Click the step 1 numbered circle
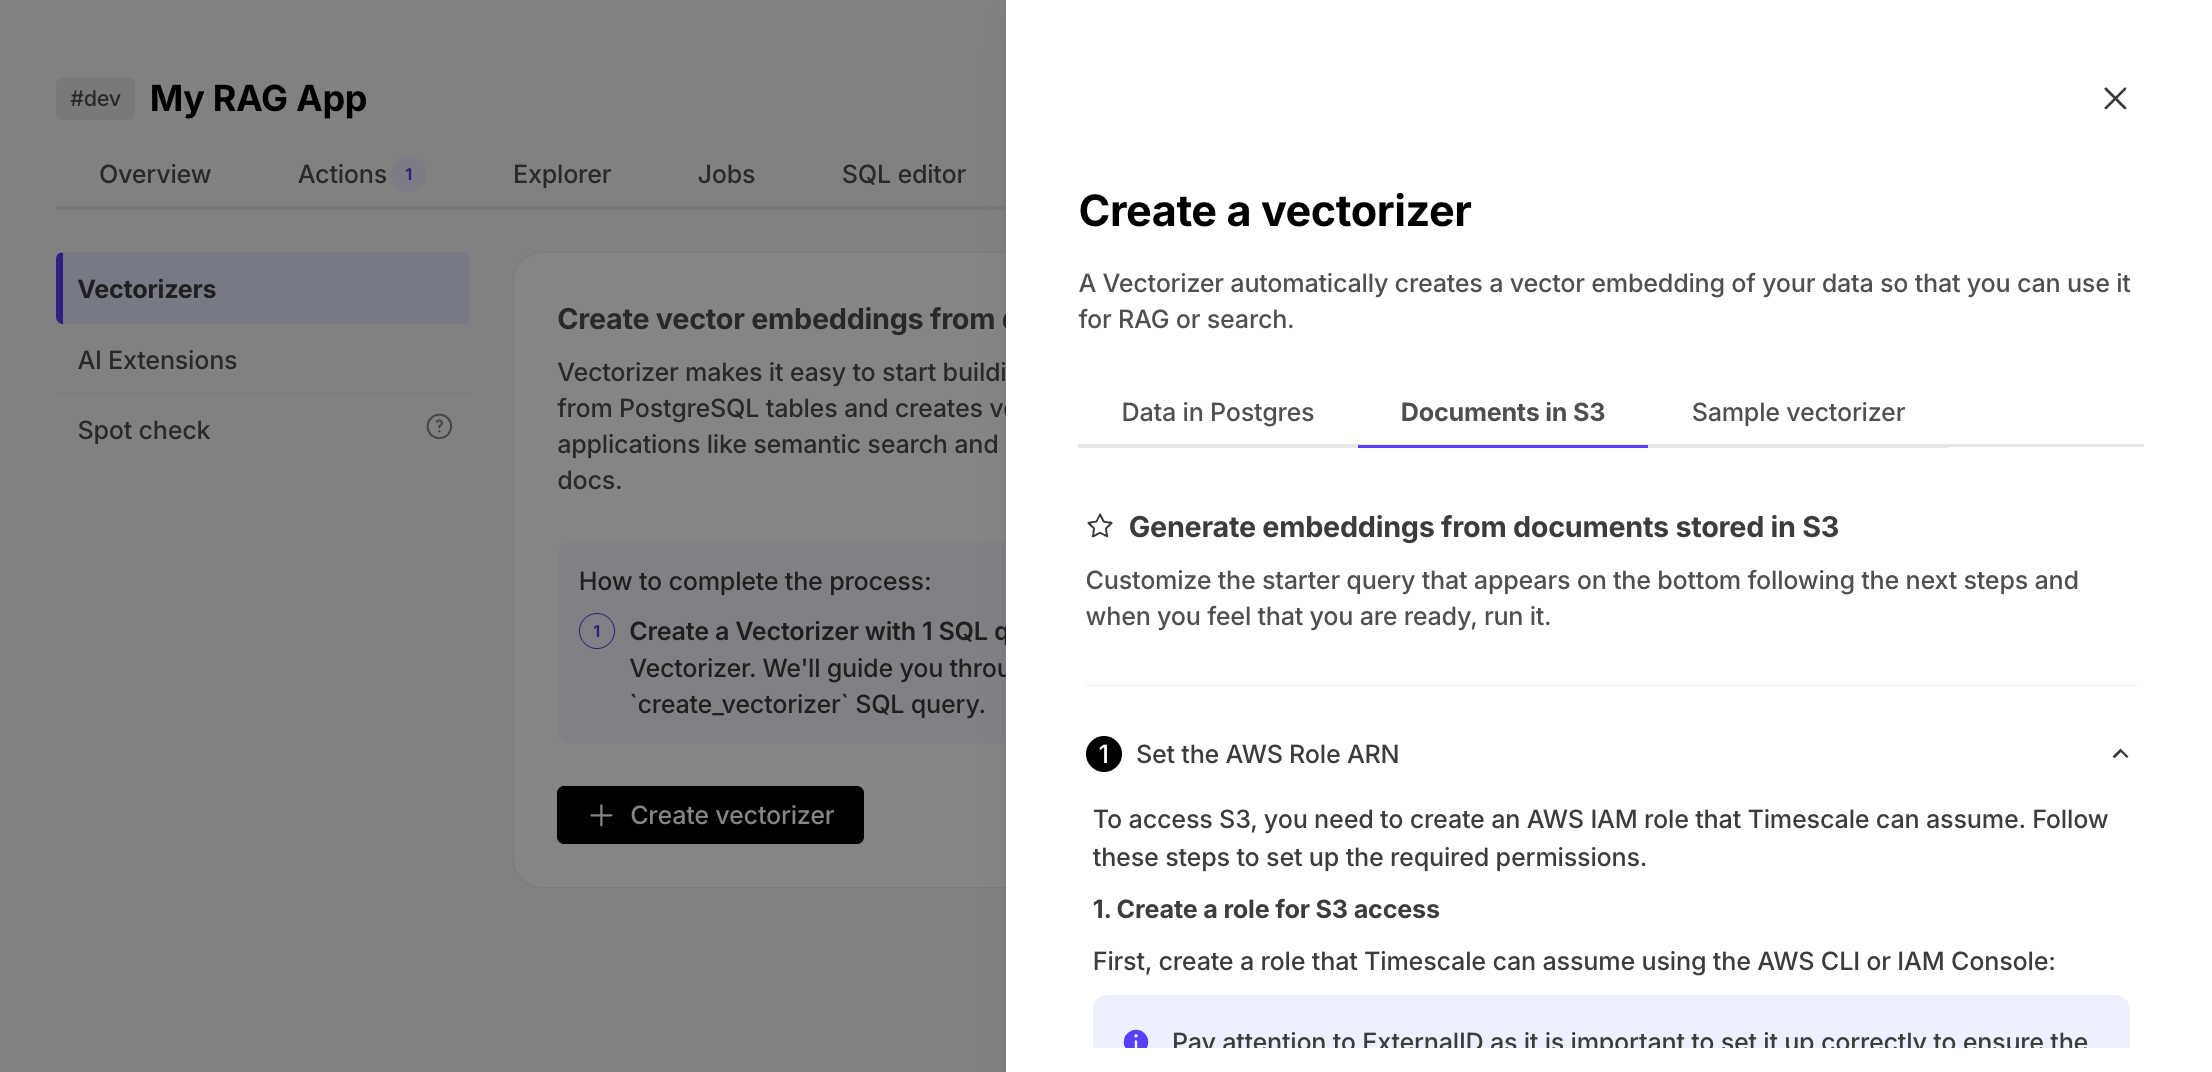The image size is (2212, 1072). click(x=1104, y=754)
